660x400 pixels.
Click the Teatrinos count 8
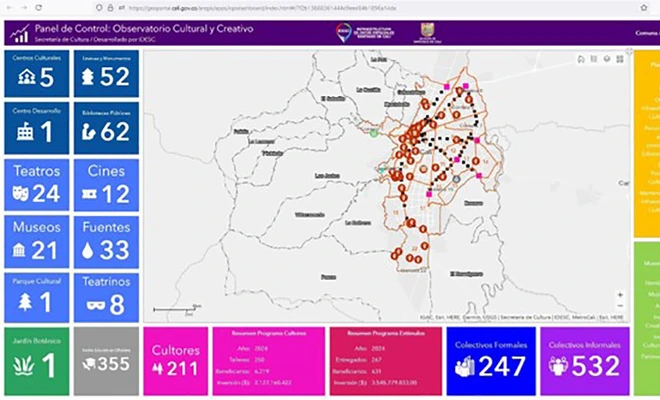click(x=117, y=305)
